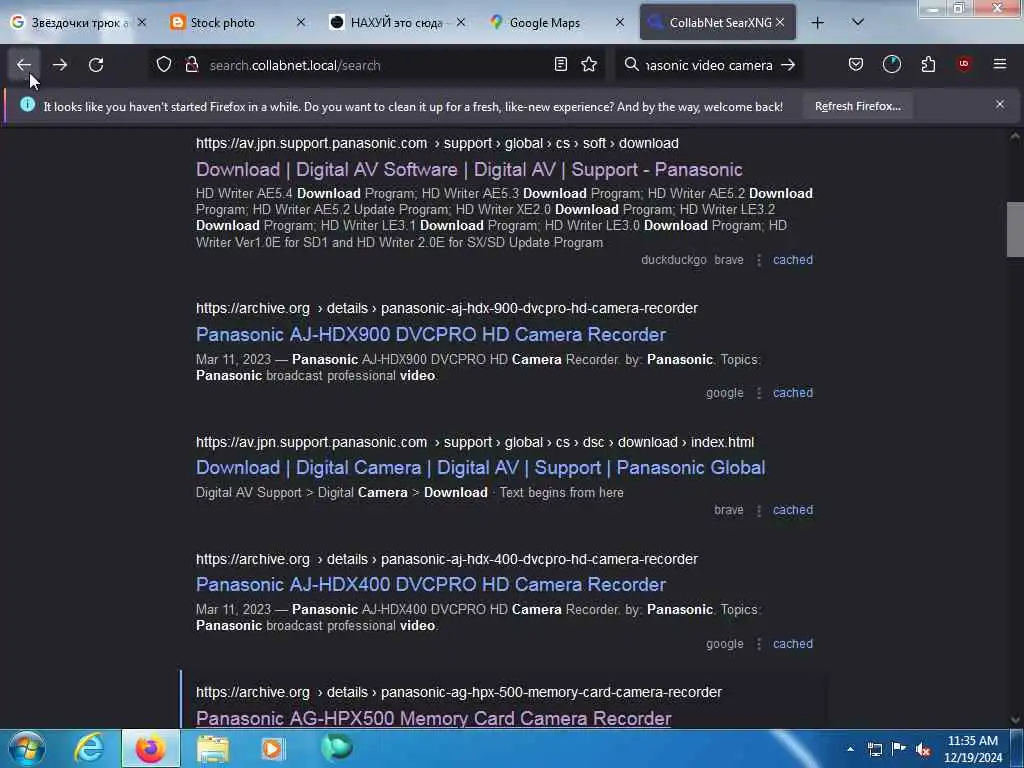
Task: Expand more options dots for Digital Camera result
Action: (x=758, y=510)
